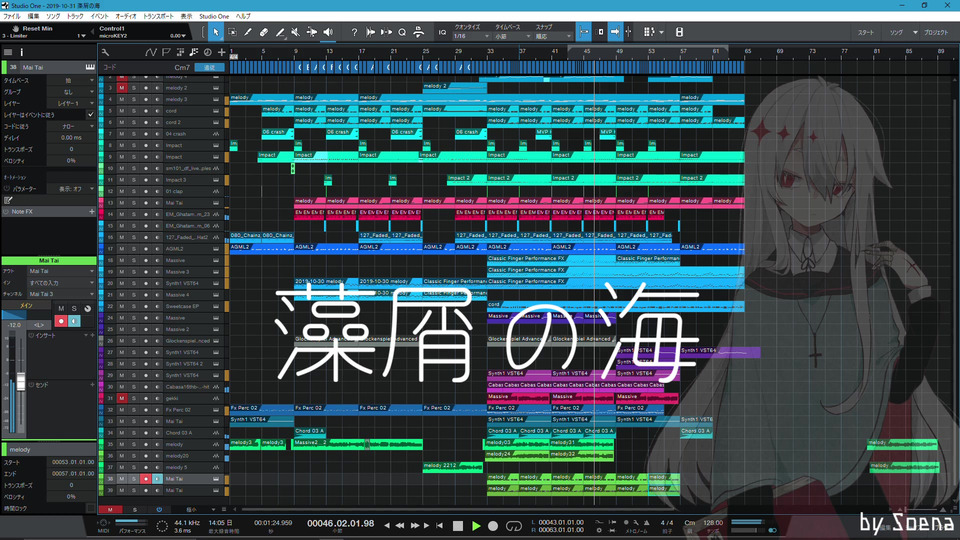Select the Listen tool

coord(328,32)
